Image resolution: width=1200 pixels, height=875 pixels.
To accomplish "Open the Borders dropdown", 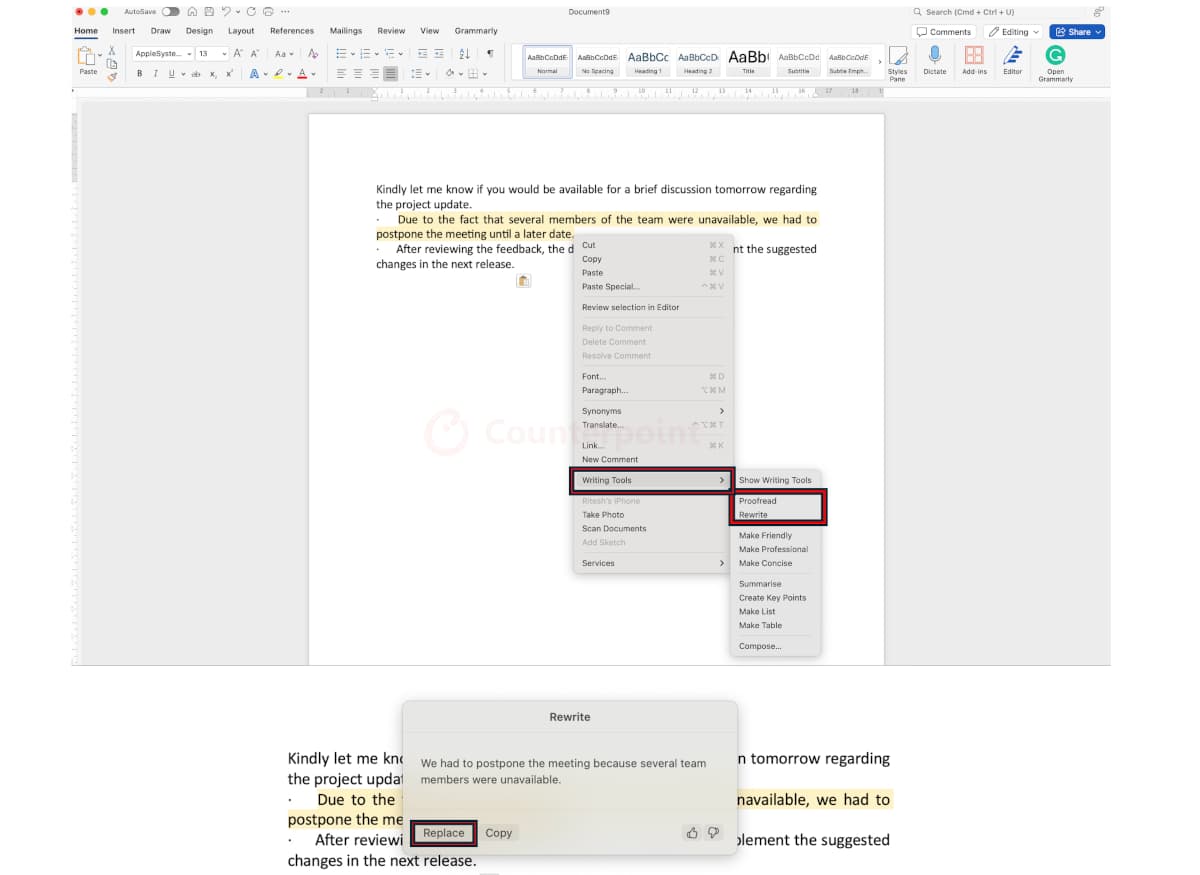I will tap(485, 74).
